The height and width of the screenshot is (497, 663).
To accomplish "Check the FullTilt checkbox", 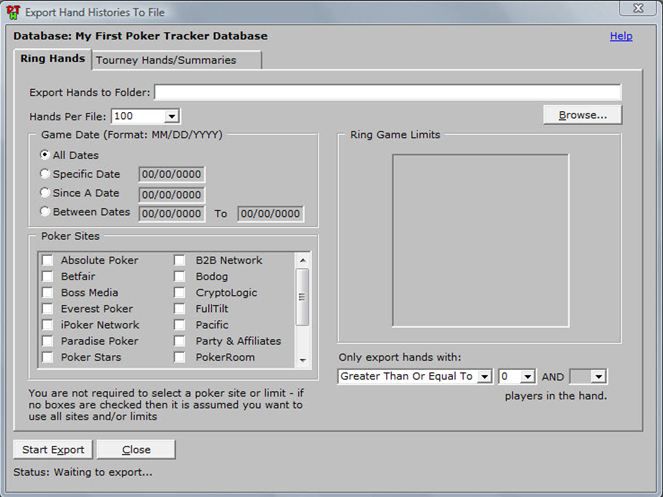I will click(179, 308).
